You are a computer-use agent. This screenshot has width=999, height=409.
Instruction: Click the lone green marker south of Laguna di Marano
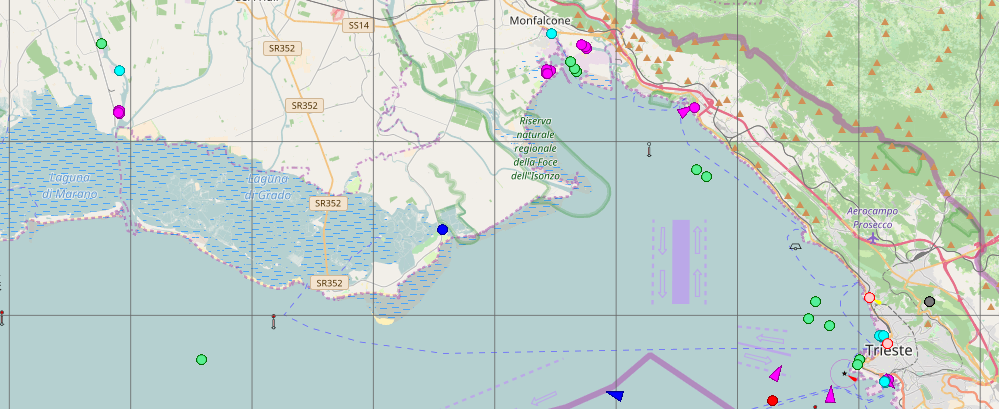click(x=202, y=359)
